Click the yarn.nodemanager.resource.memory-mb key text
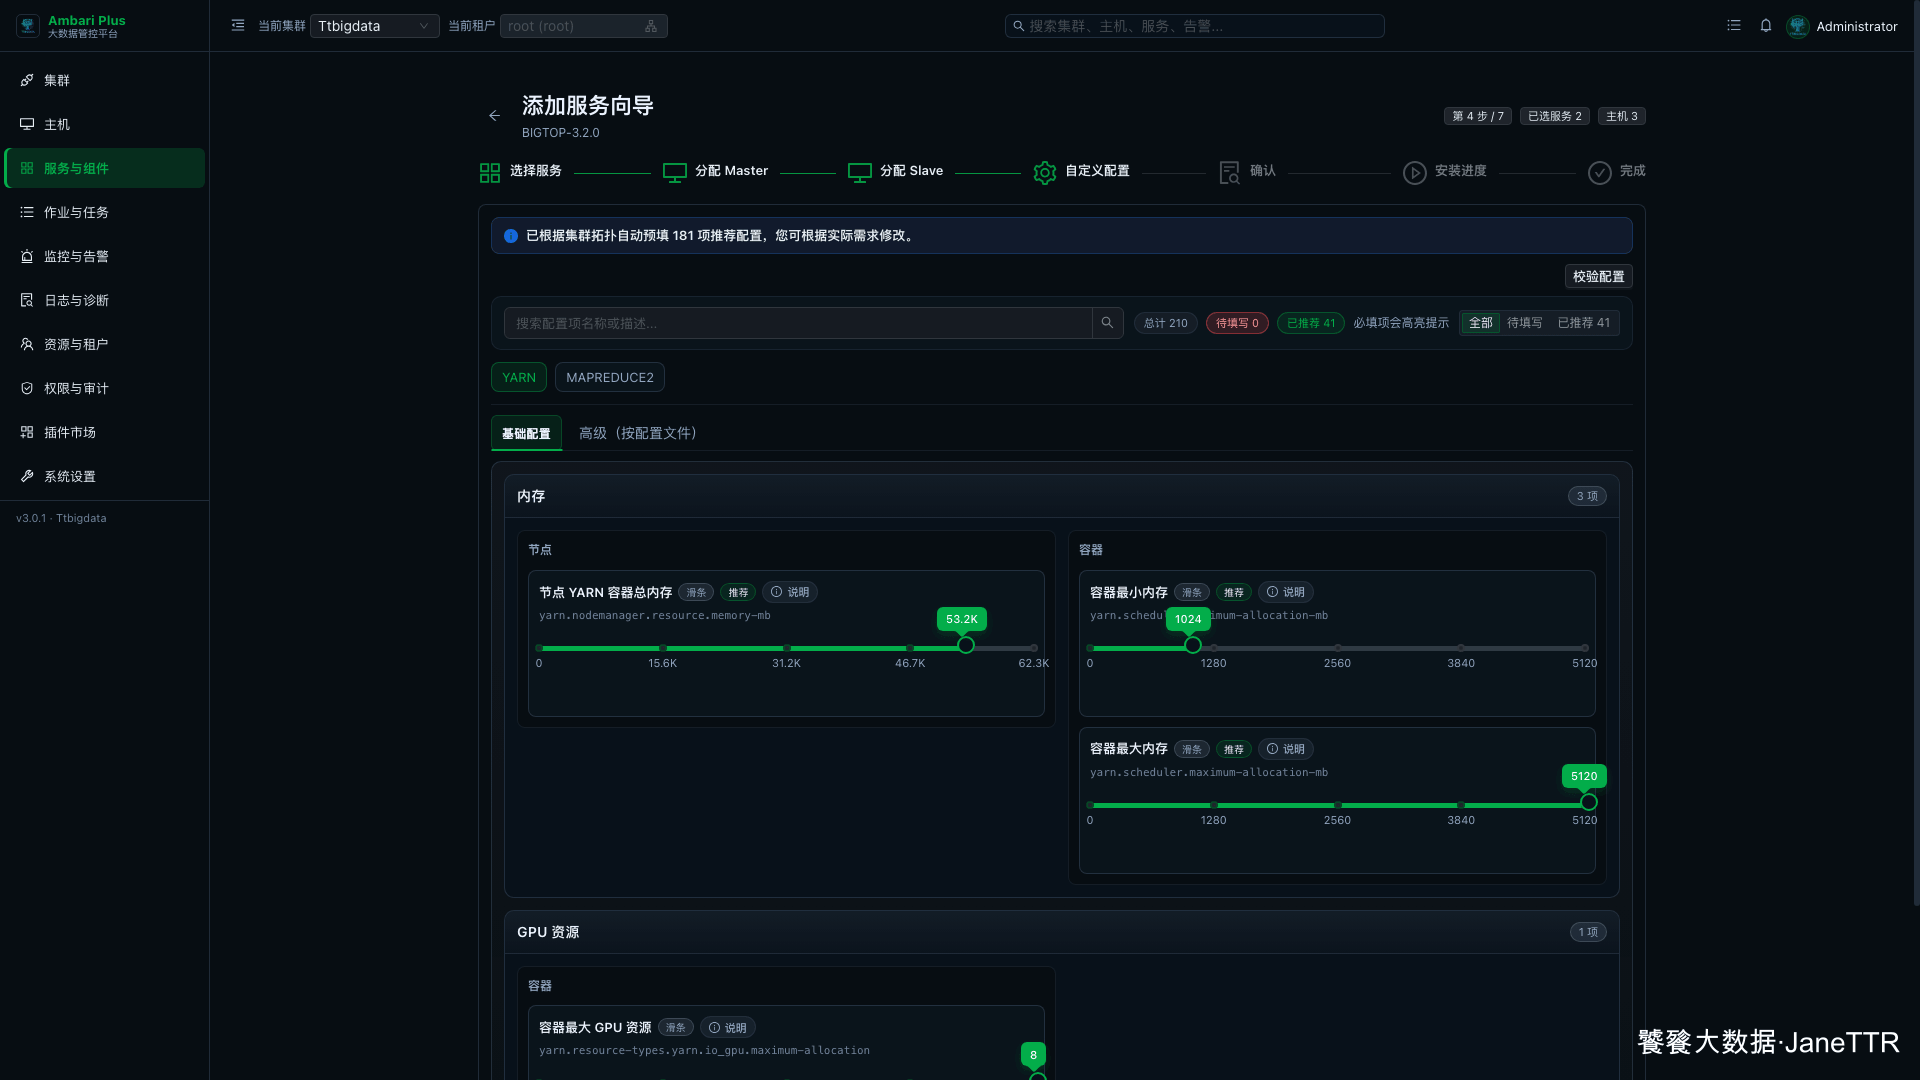 tap(655, 615)
